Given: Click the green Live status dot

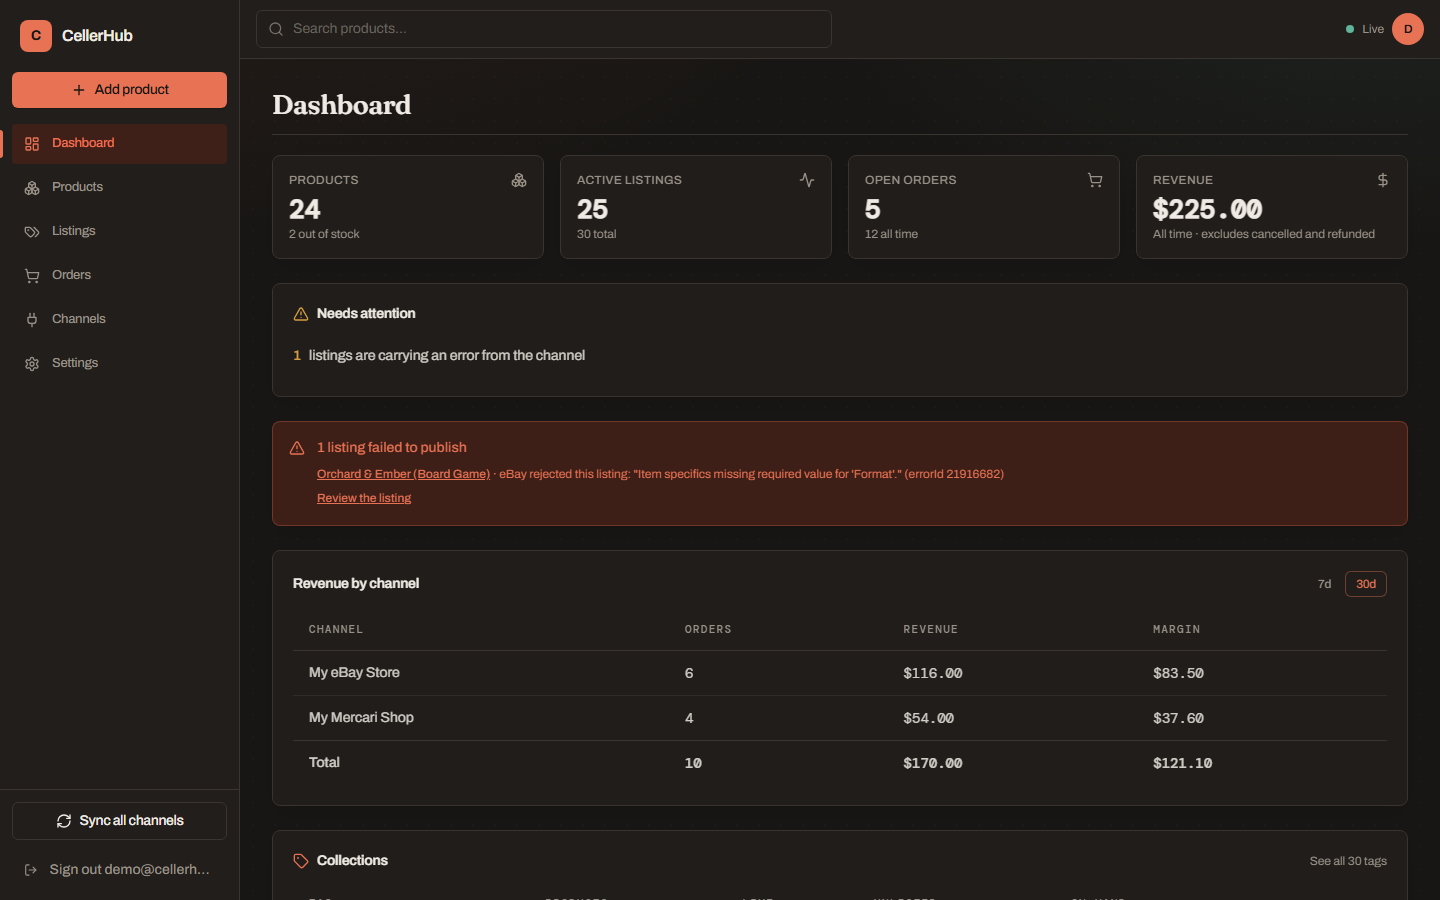Looking at the screenshot, I should tap(1350, 29).
